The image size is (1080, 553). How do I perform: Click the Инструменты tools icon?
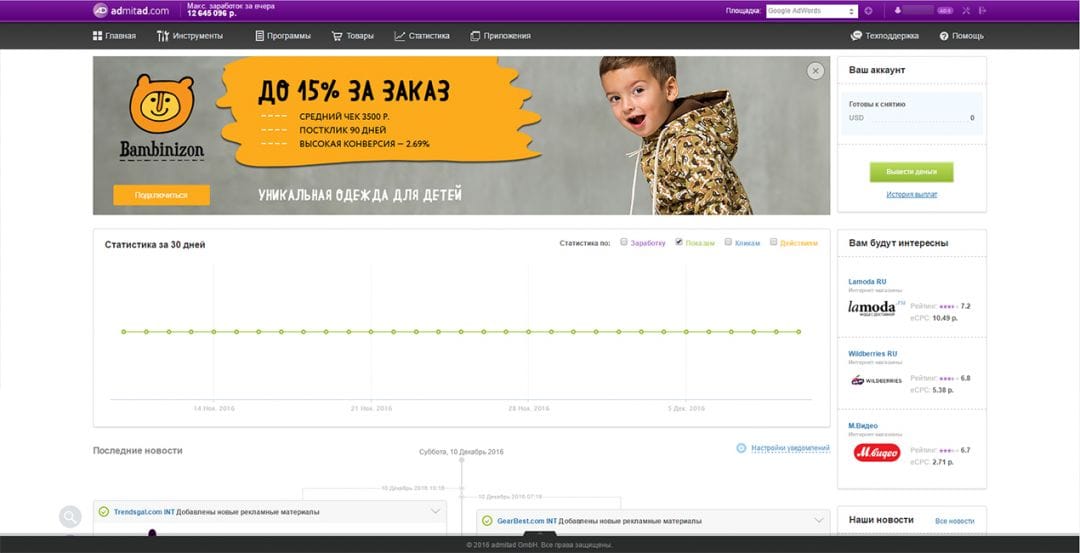click(x=163, y=36)
